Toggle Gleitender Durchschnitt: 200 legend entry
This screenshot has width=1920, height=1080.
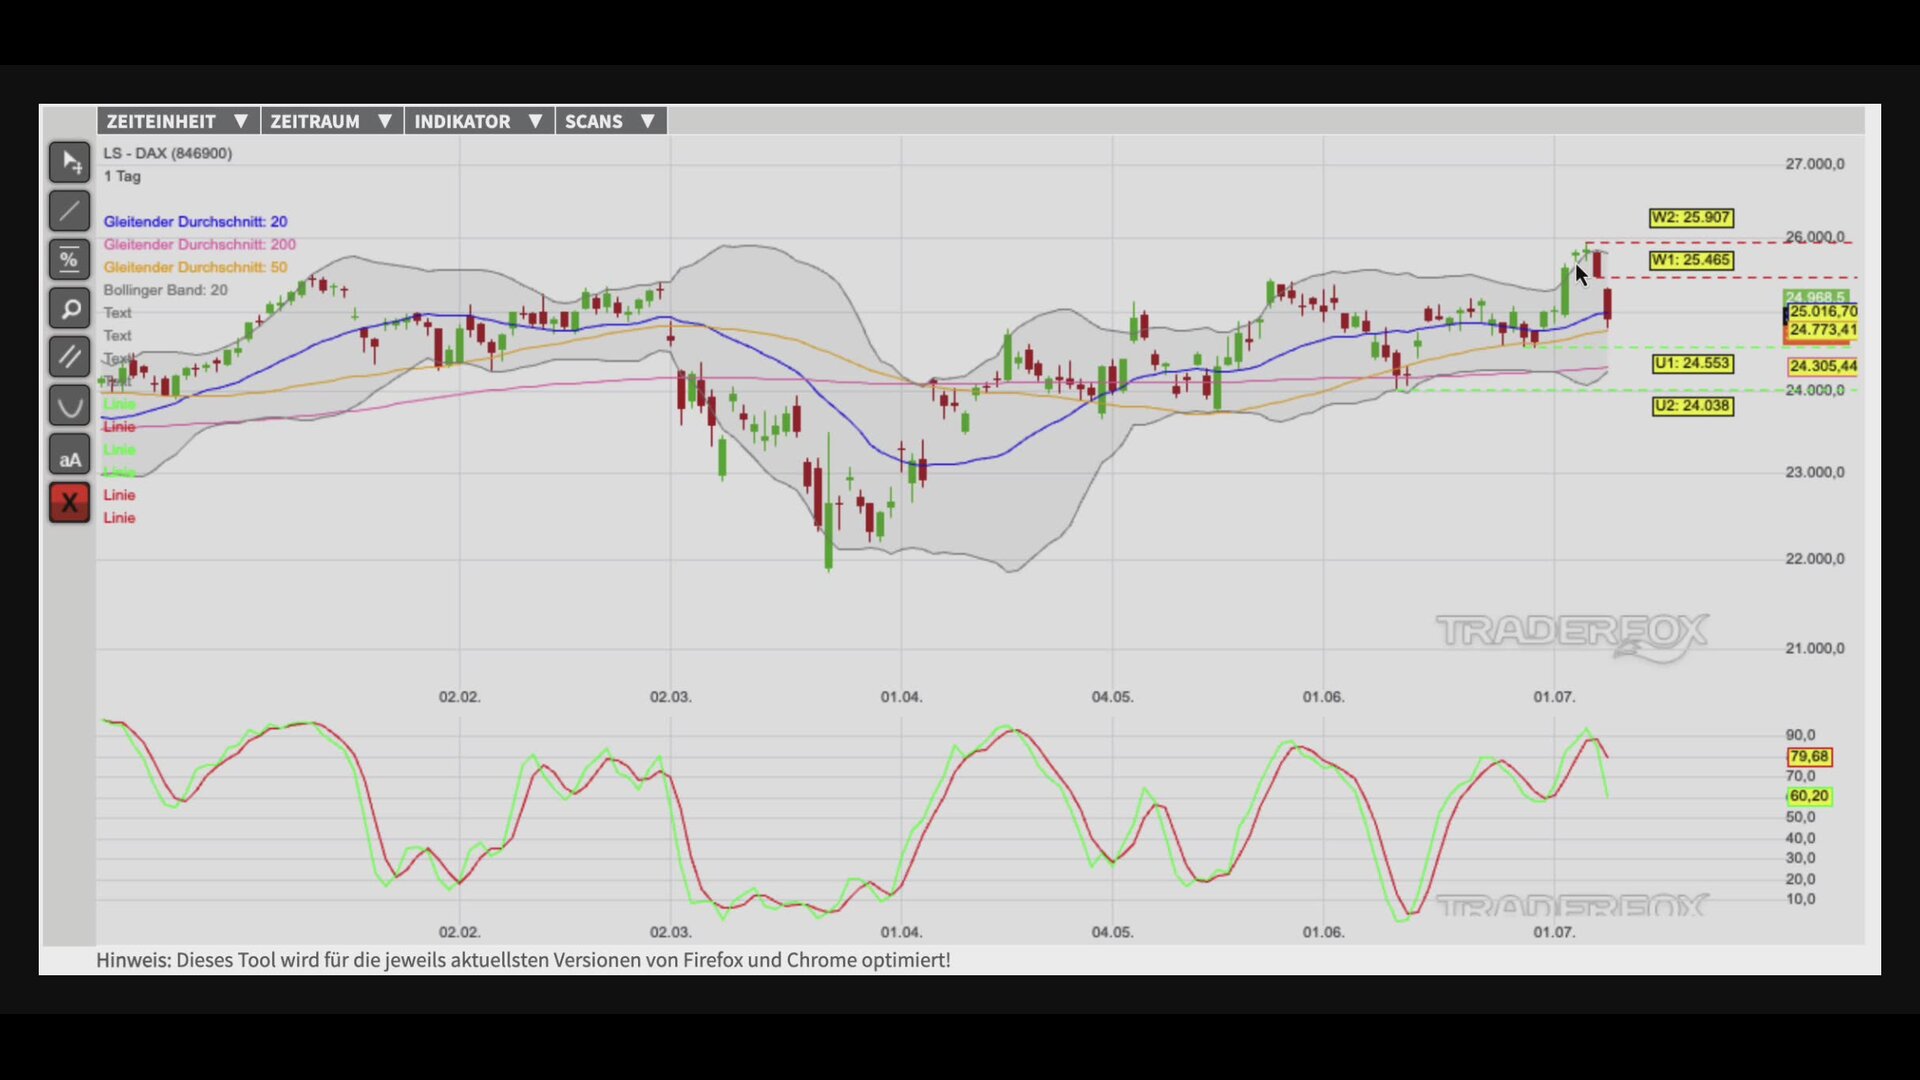pyautogui.click(x=199, y=244)
